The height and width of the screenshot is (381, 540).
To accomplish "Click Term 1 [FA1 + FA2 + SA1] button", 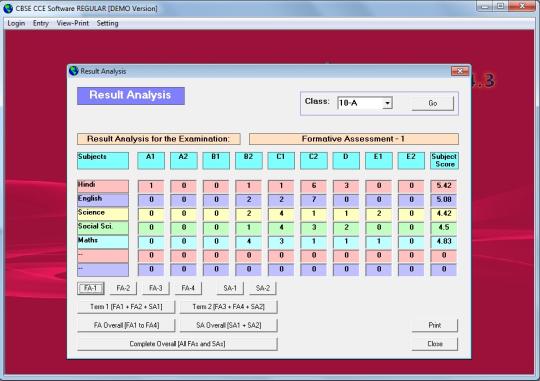I will (x=126, y=307).
